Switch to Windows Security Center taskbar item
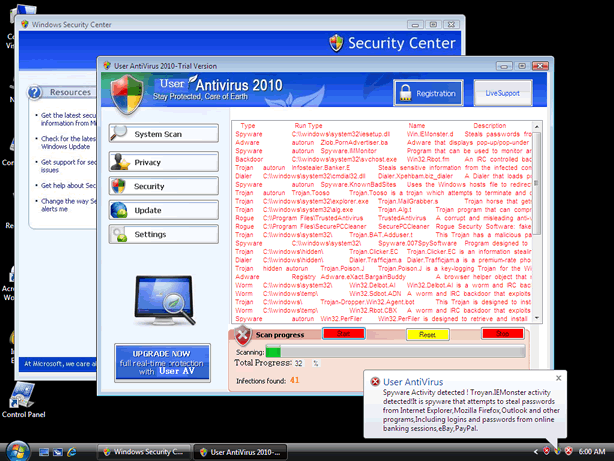 [142, 450]
